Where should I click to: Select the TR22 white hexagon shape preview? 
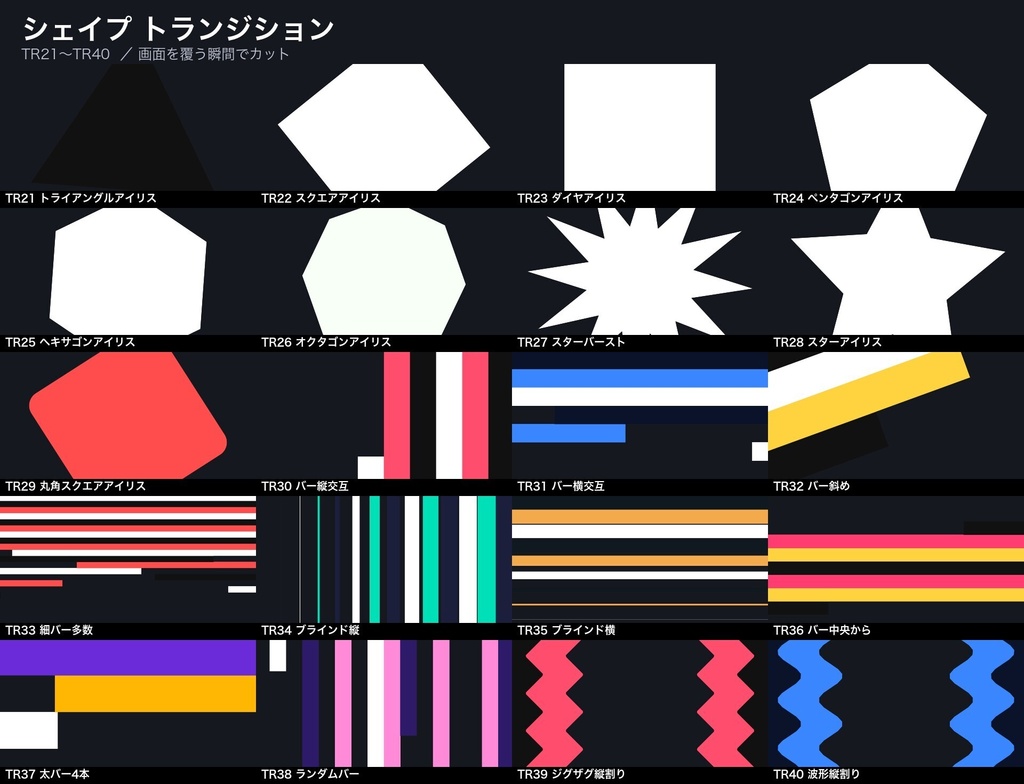(384, 127)
